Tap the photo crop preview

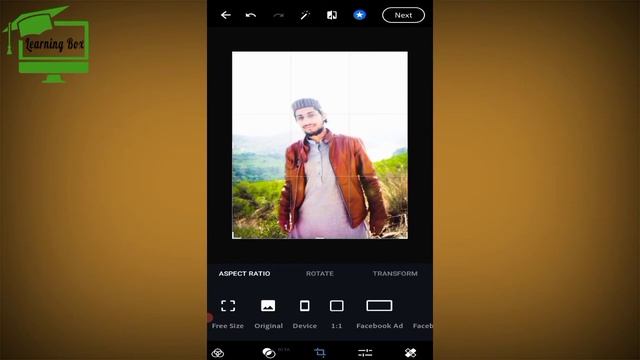coord(320,145)
